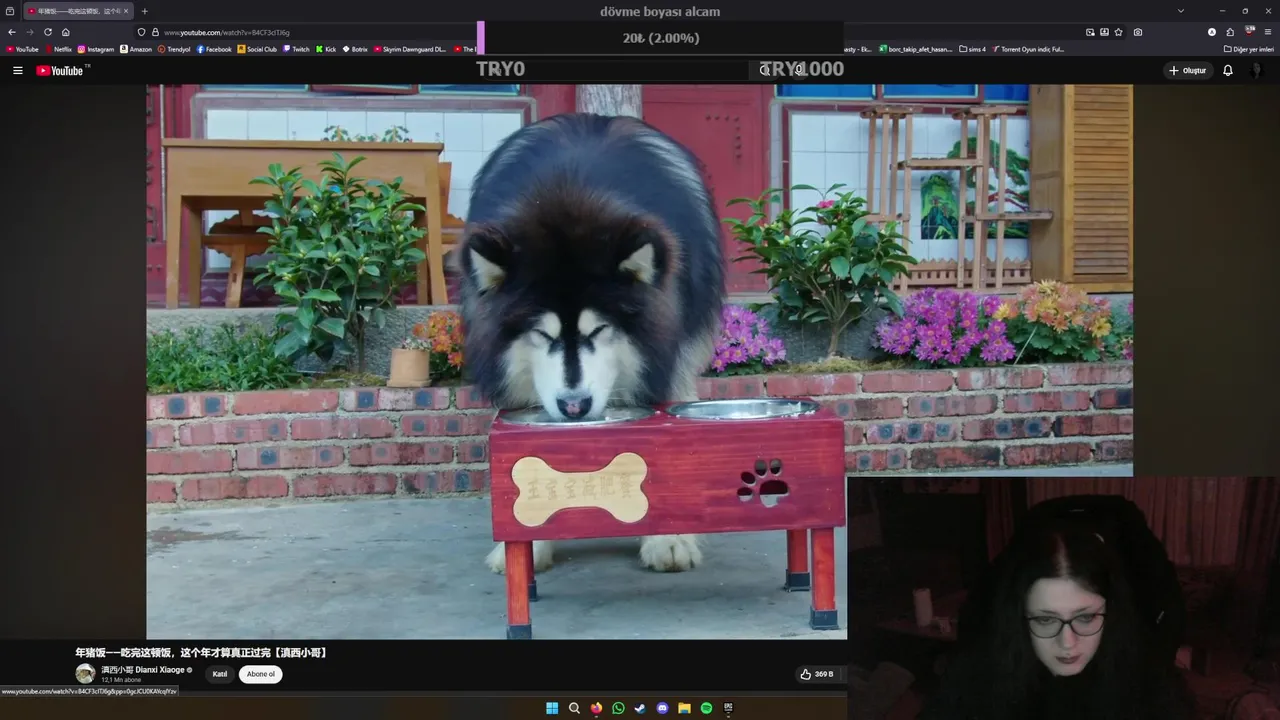Image resolution: width=1280 pixels, height=720 pixels.
Task: Open the ad-blocker extension icon
Action: pos(1249,32)
